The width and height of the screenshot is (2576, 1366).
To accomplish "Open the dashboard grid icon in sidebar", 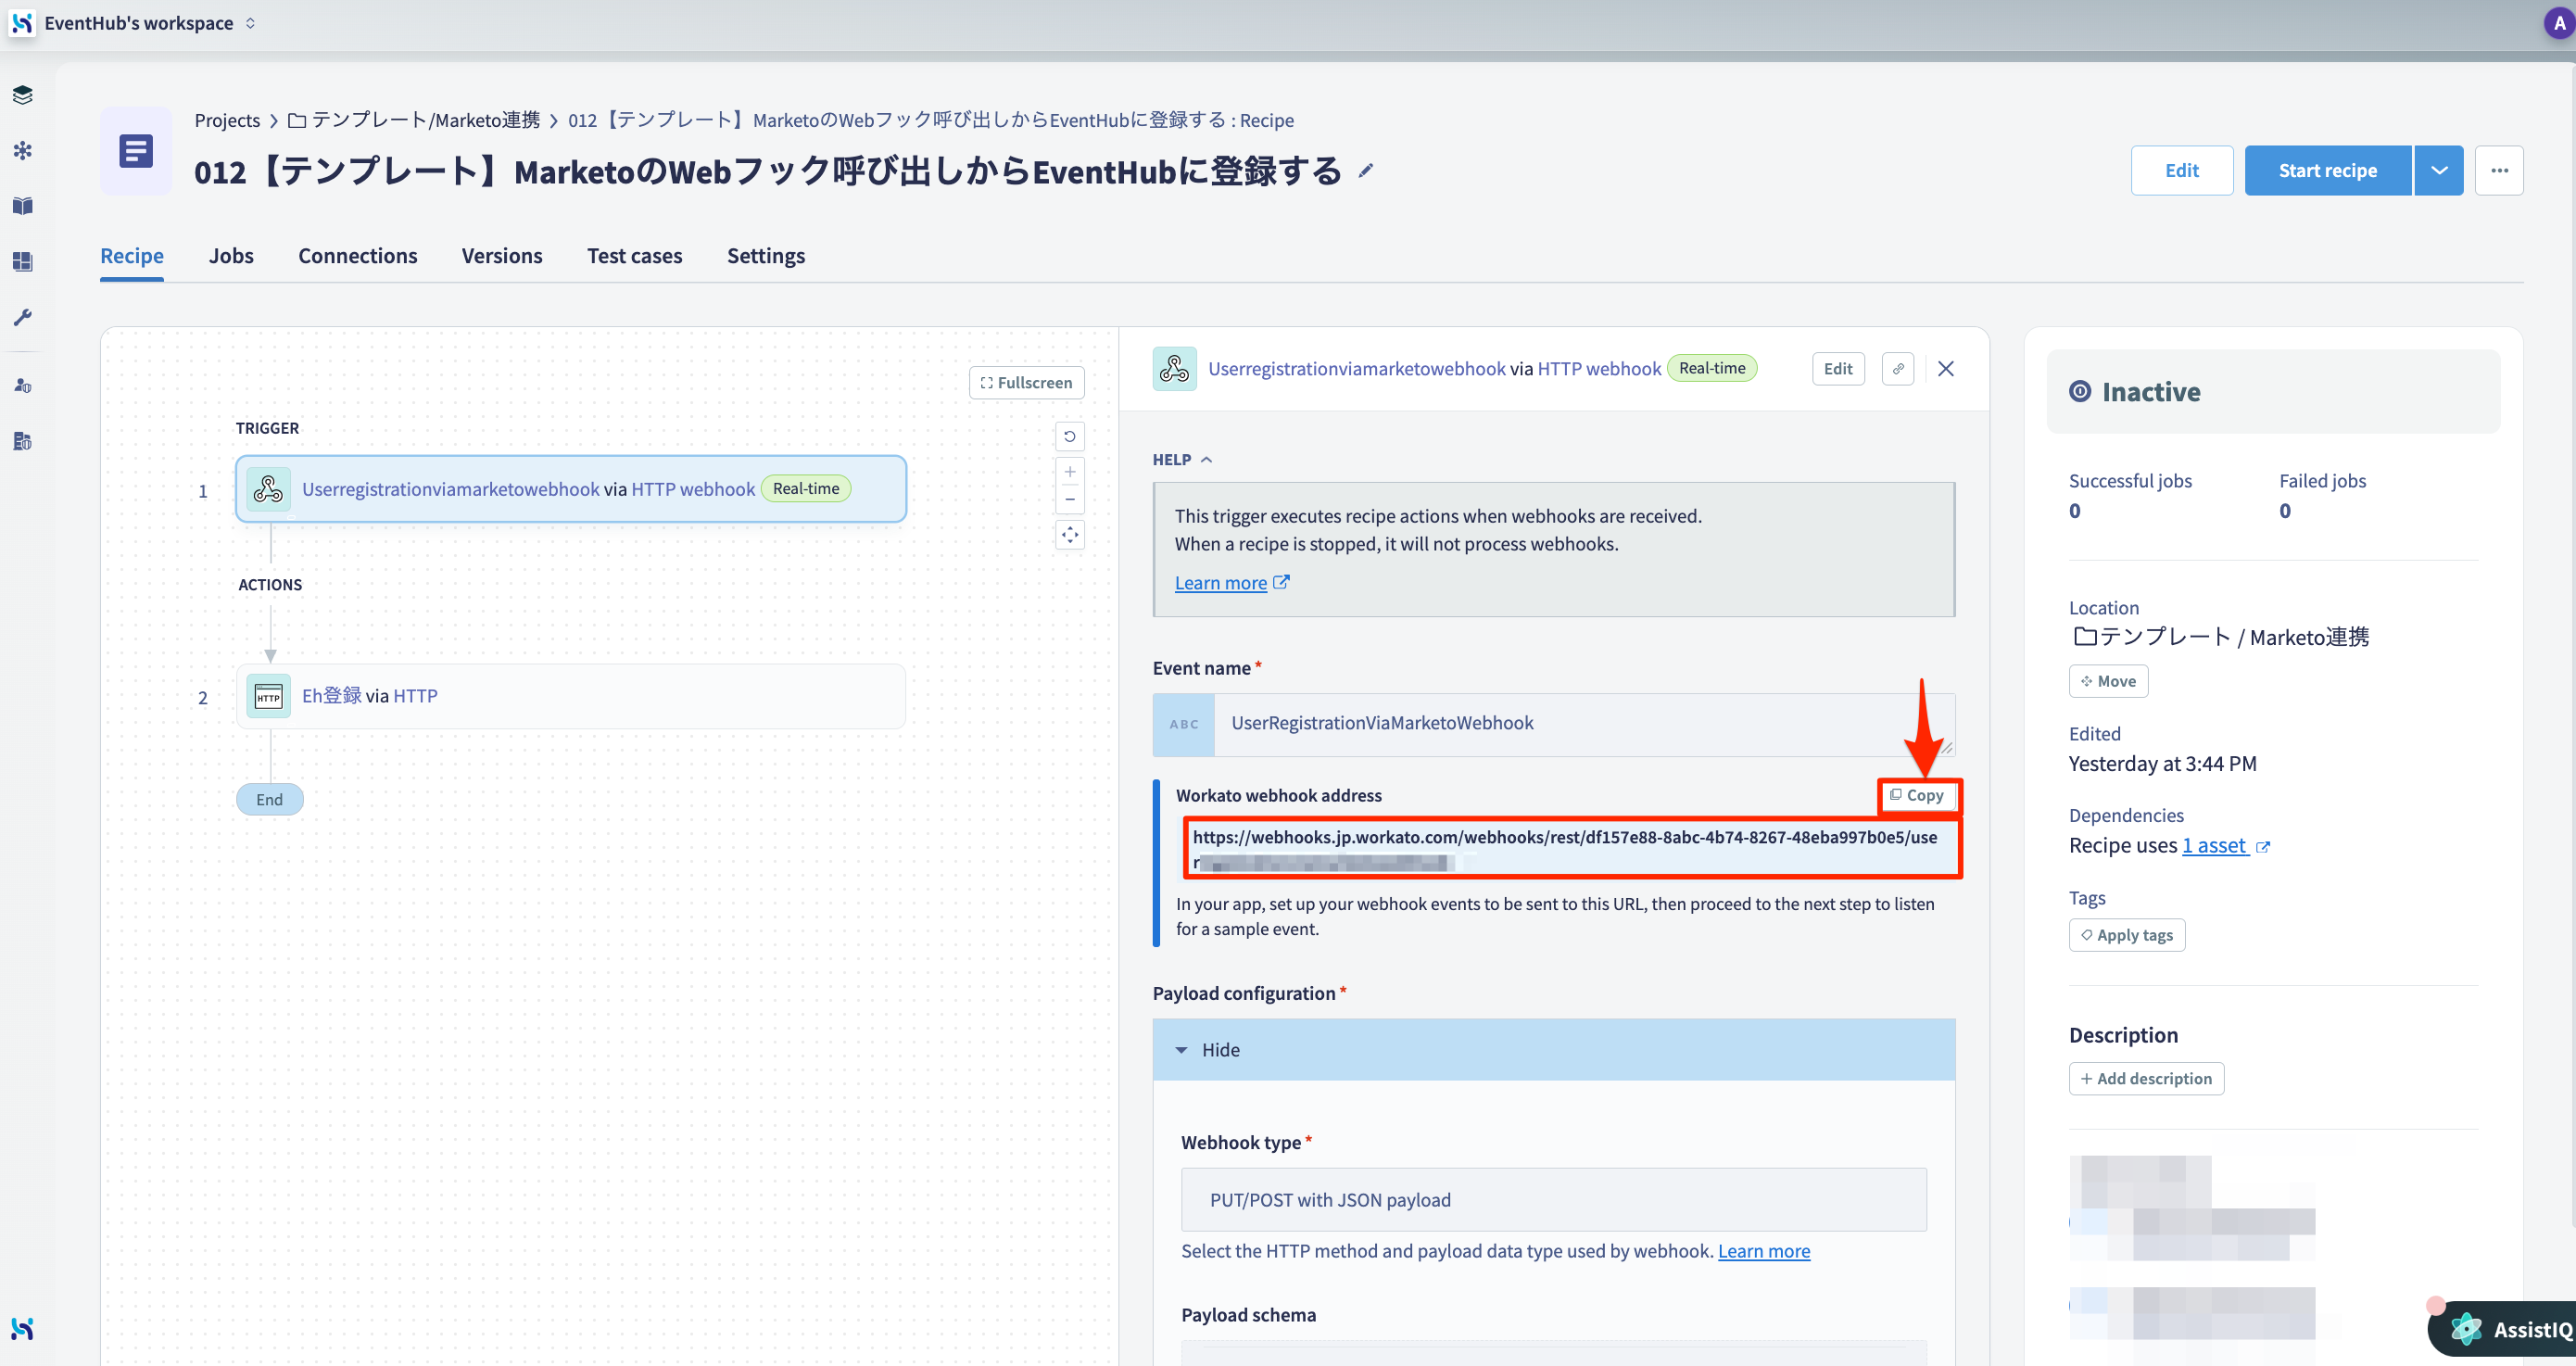I will 23,261.
